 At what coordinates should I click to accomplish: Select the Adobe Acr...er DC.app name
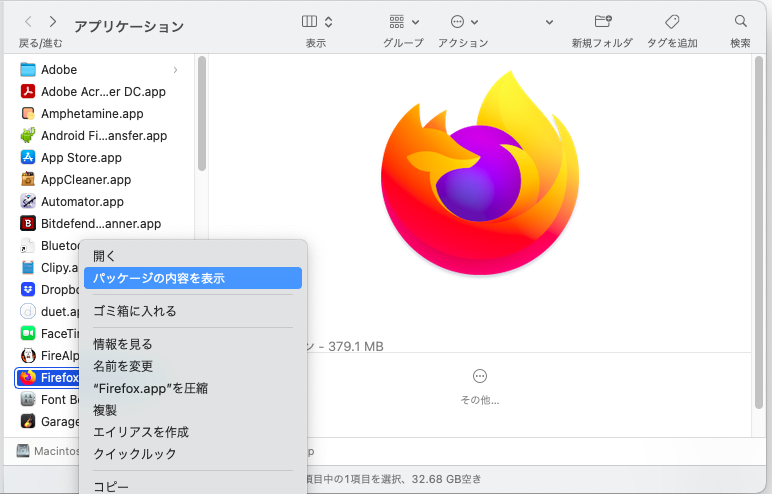(x=103, y=92)
